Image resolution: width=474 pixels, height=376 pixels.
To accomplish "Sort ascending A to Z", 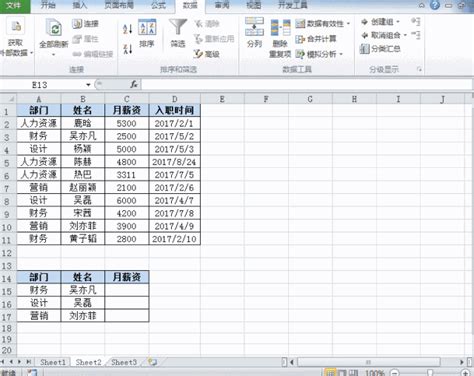I will [x=128, y=29].
